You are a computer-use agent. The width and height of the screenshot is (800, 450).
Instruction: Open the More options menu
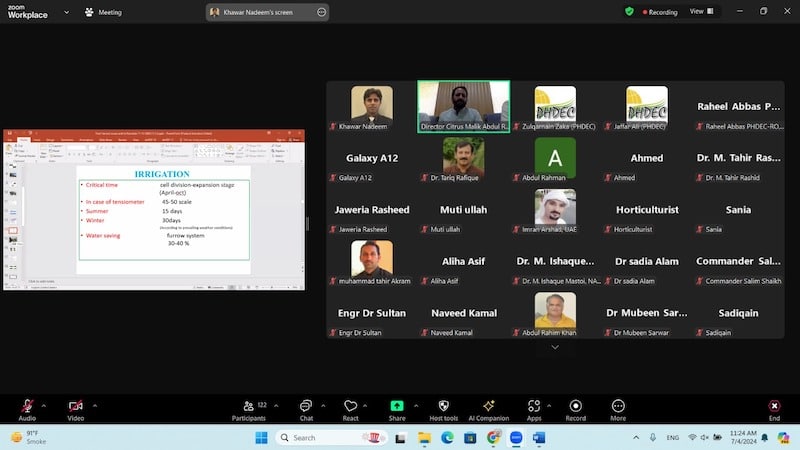click(618, 409)
